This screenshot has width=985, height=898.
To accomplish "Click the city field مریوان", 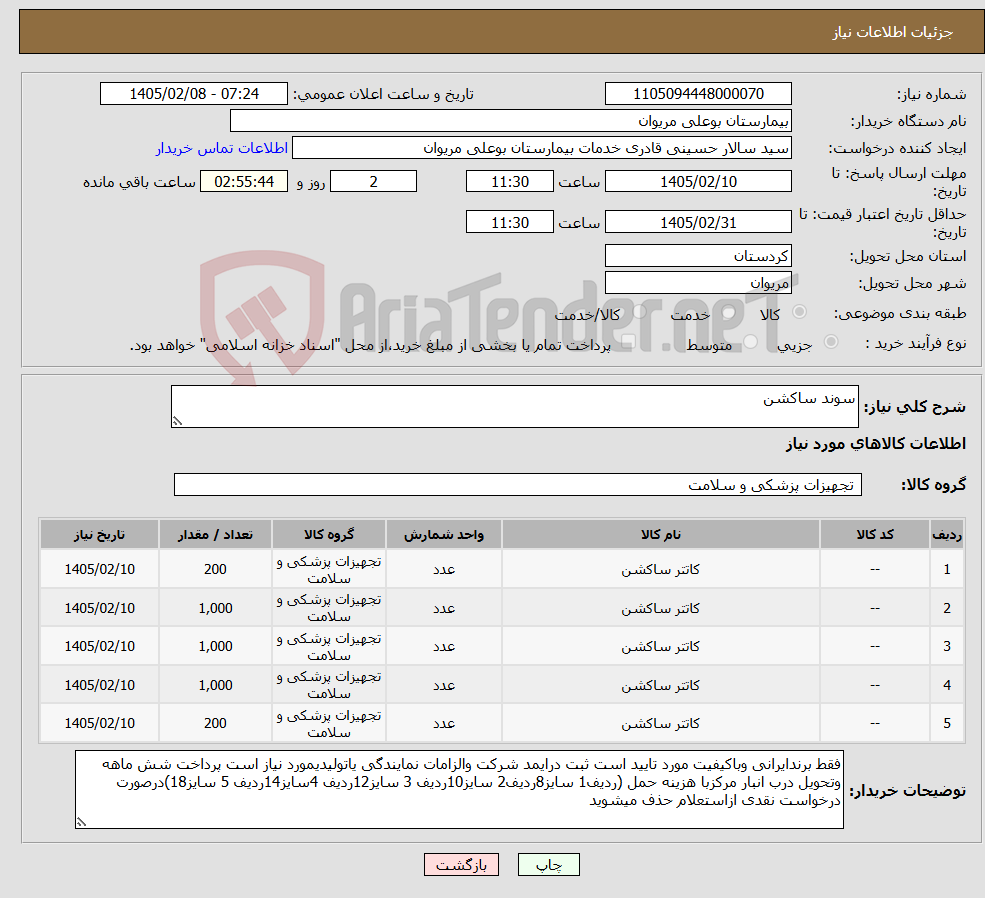I will [698, 283].
